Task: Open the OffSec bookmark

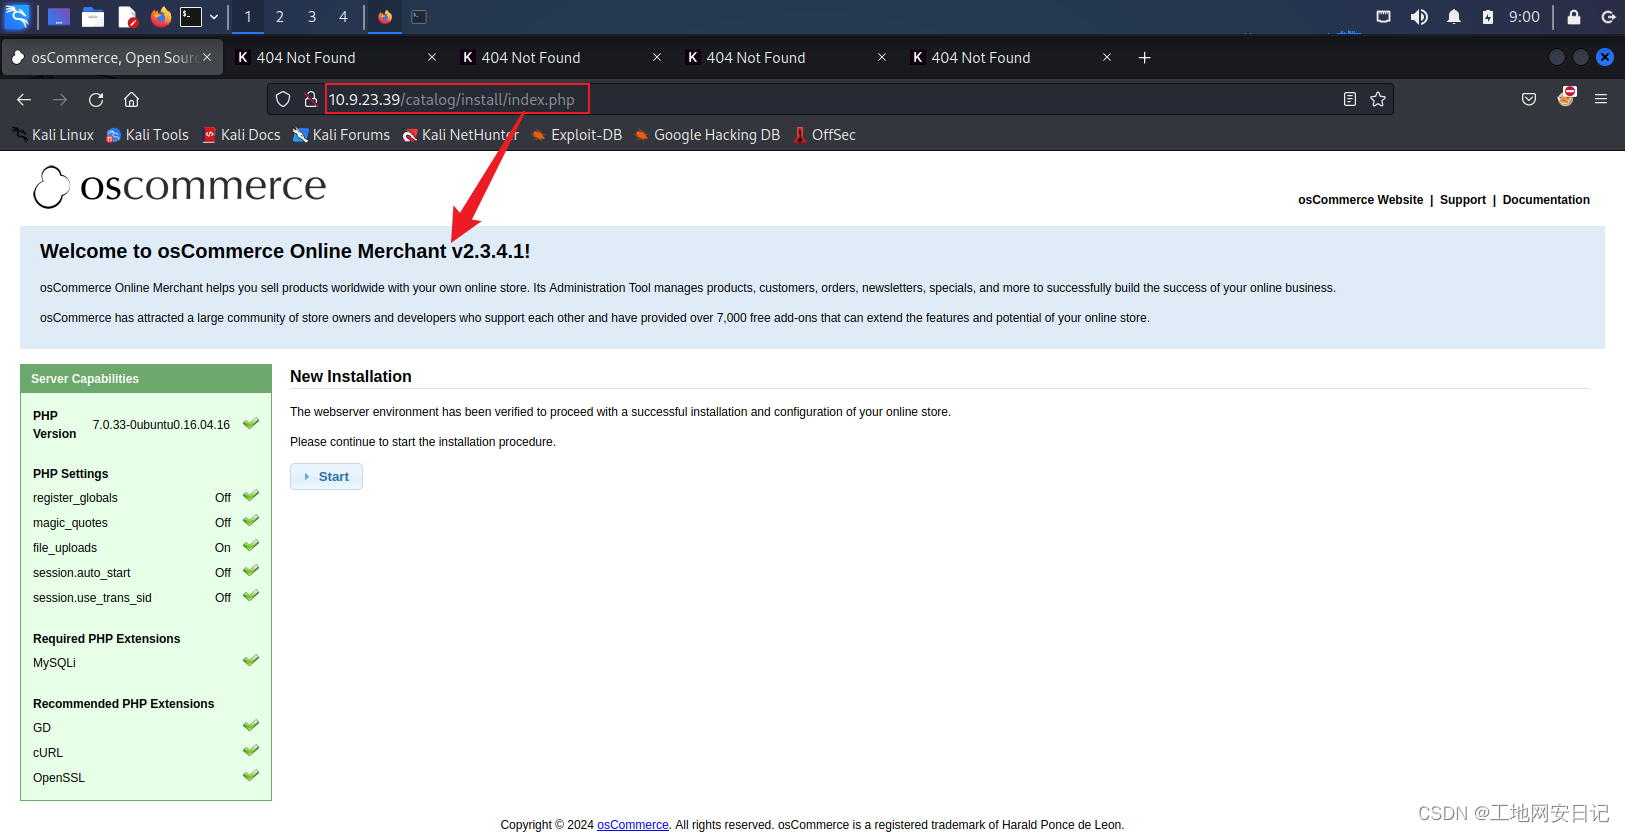Action: (824, 135)
